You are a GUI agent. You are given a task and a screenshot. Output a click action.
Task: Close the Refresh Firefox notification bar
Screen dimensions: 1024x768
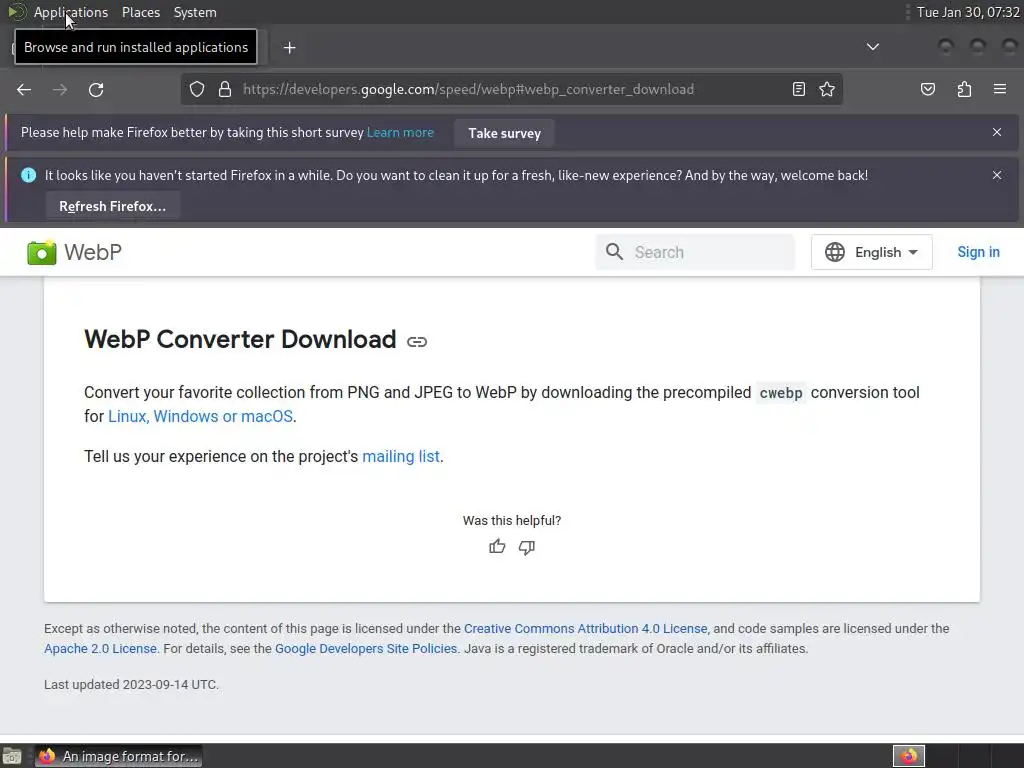pos(997,175)
